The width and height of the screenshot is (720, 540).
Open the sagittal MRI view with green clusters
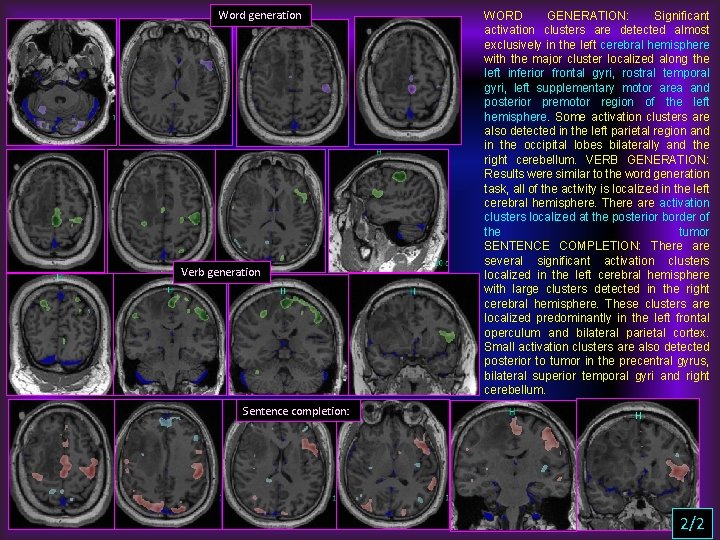pos(388,211)
